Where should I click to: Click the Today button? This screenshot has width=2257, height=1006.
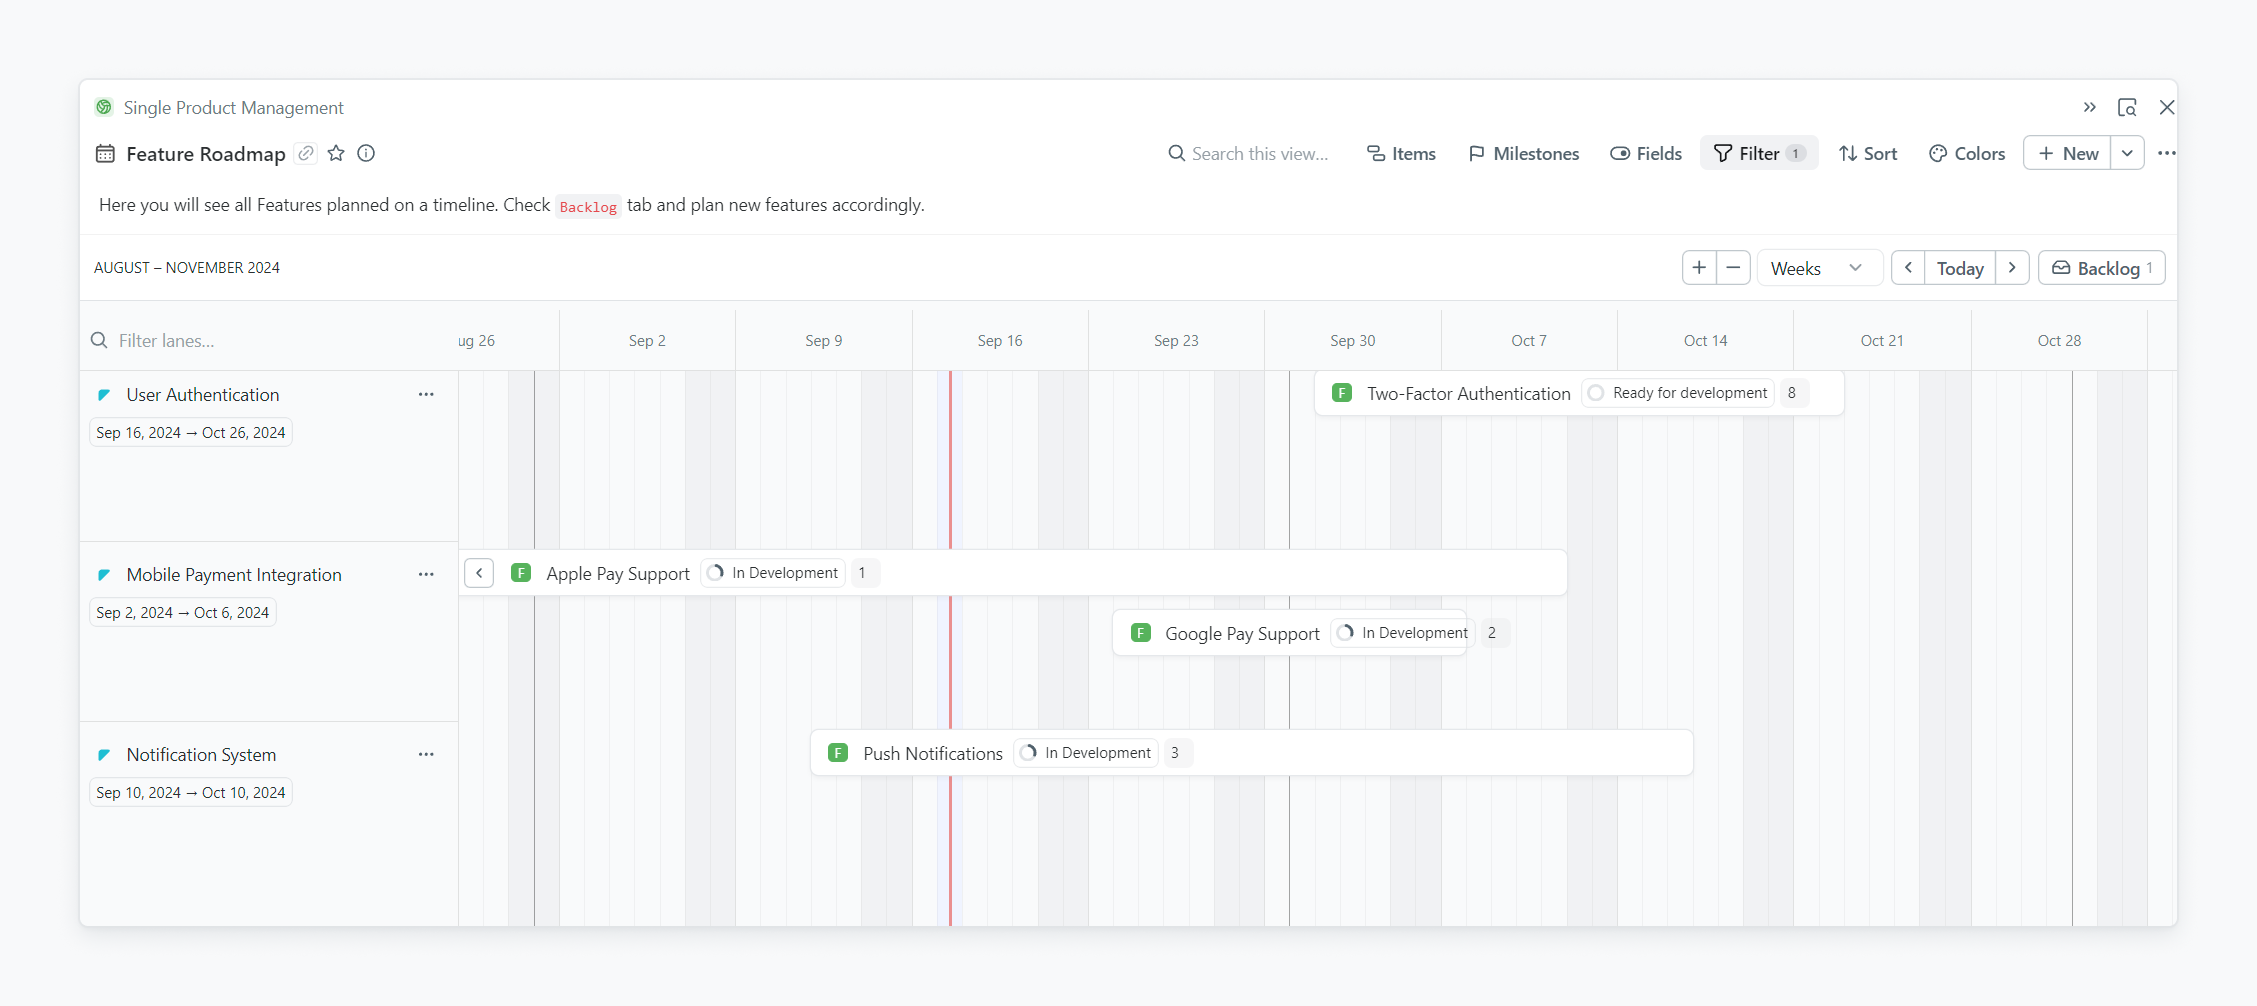1960,268
